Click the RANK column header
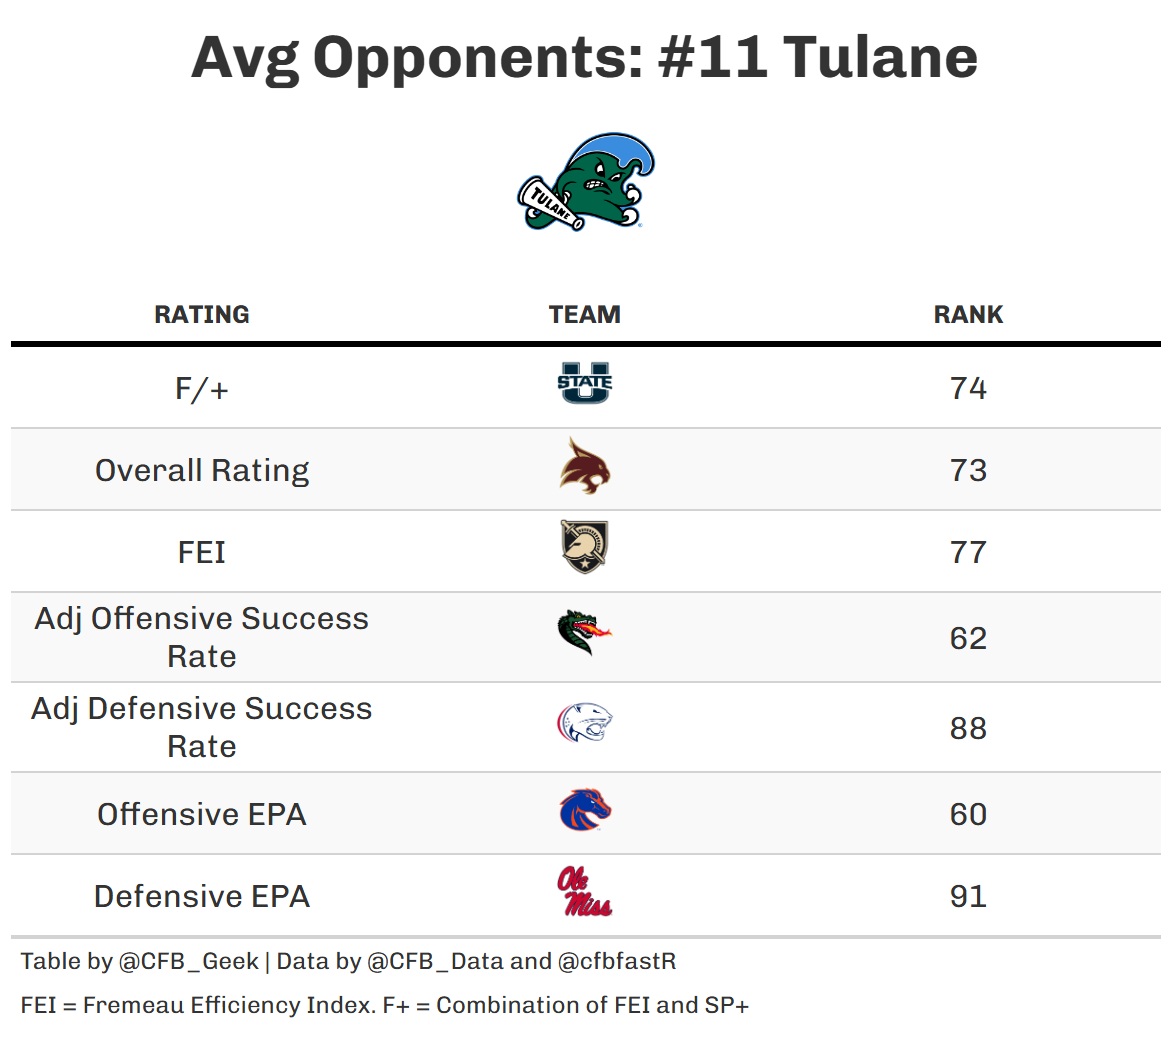Viewport: 1170px width, 1040px height. [968, 315]
